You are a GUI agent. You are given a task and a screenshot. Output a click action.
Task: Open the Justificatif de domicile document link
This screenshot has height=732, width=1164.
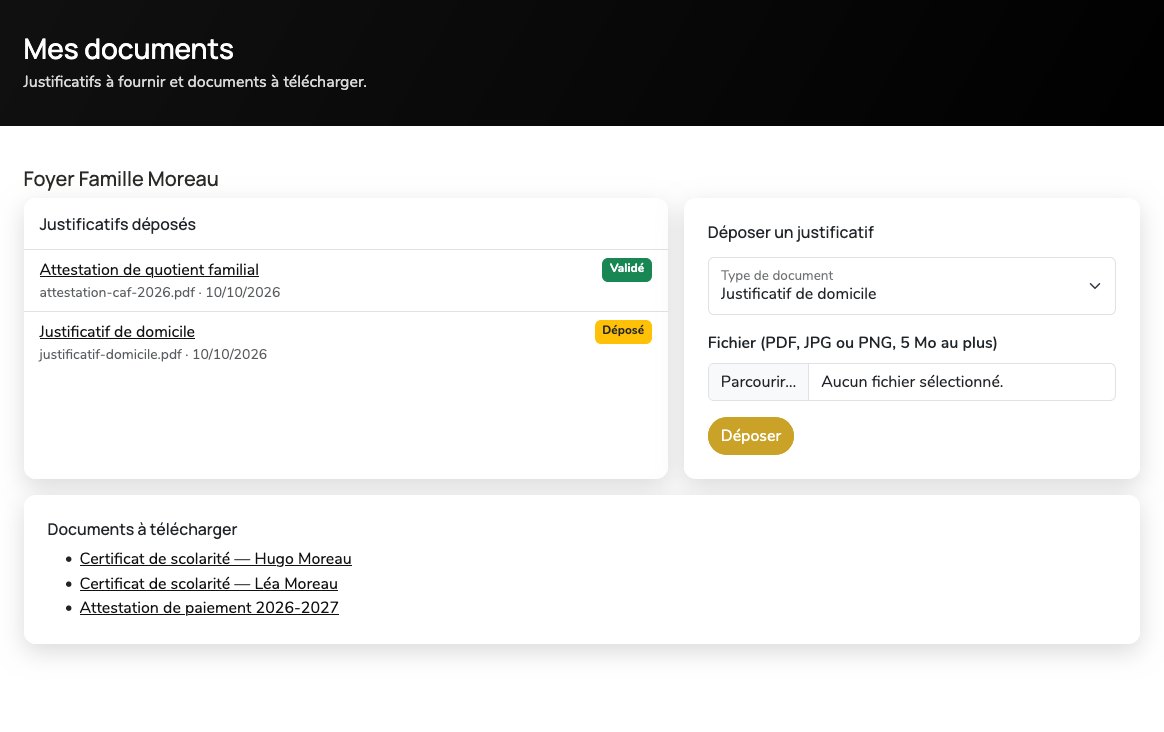coord(117,332)
